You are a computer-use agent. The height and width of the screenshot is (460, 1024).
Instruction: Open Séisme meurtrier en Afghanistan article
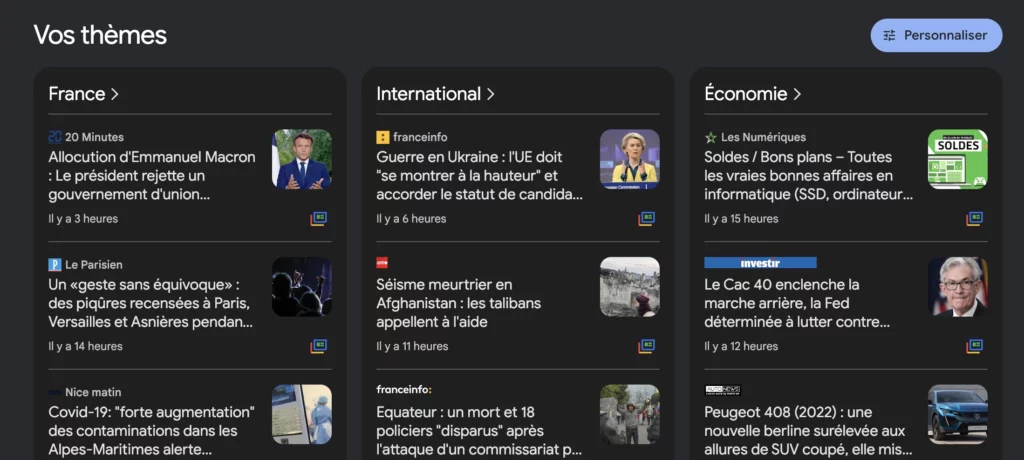pyautogui.click(x=458, y=303)
